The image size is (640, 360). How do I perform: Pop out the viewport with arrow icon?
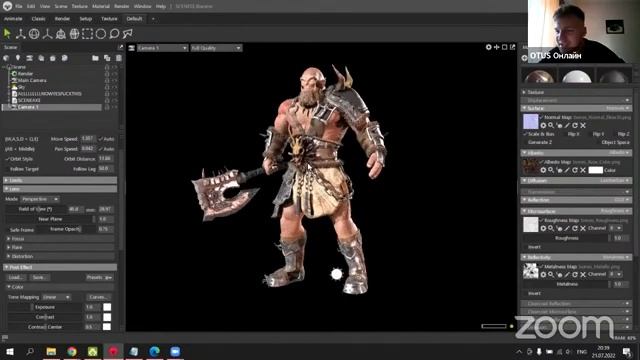(x=512, y=47)
